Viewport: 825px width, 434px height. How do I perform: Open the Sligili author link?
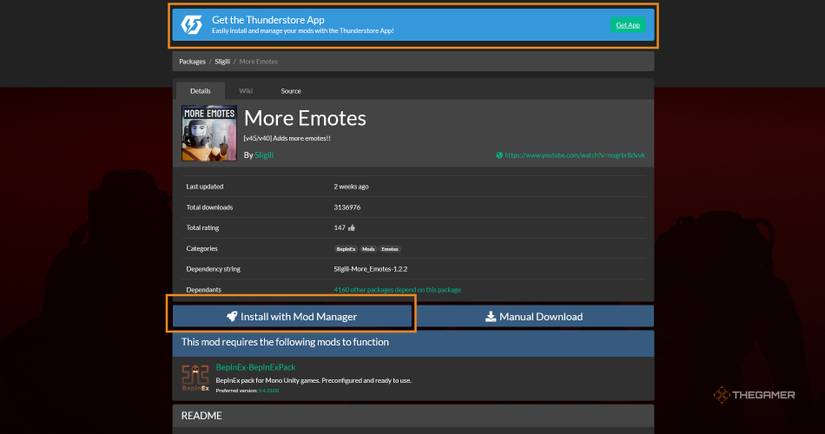point(264,155)
